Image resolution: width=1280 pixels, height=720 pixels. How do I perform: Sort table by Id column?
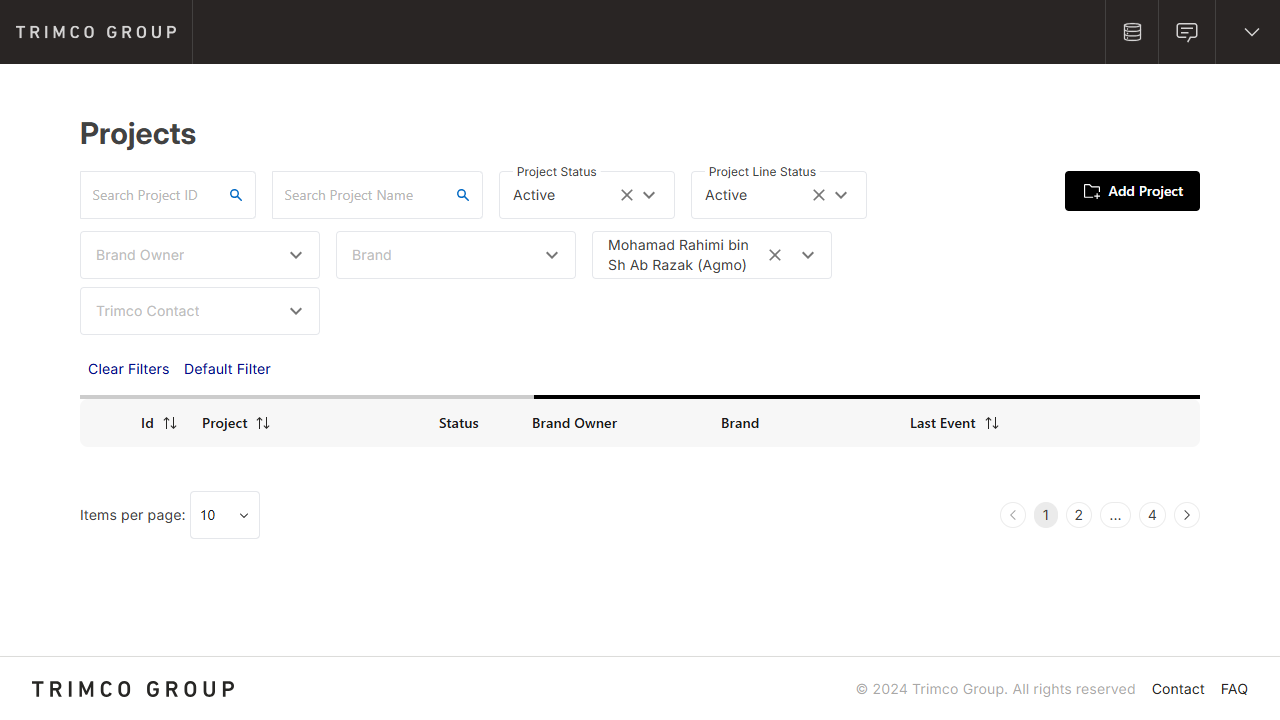pos(170,423)
